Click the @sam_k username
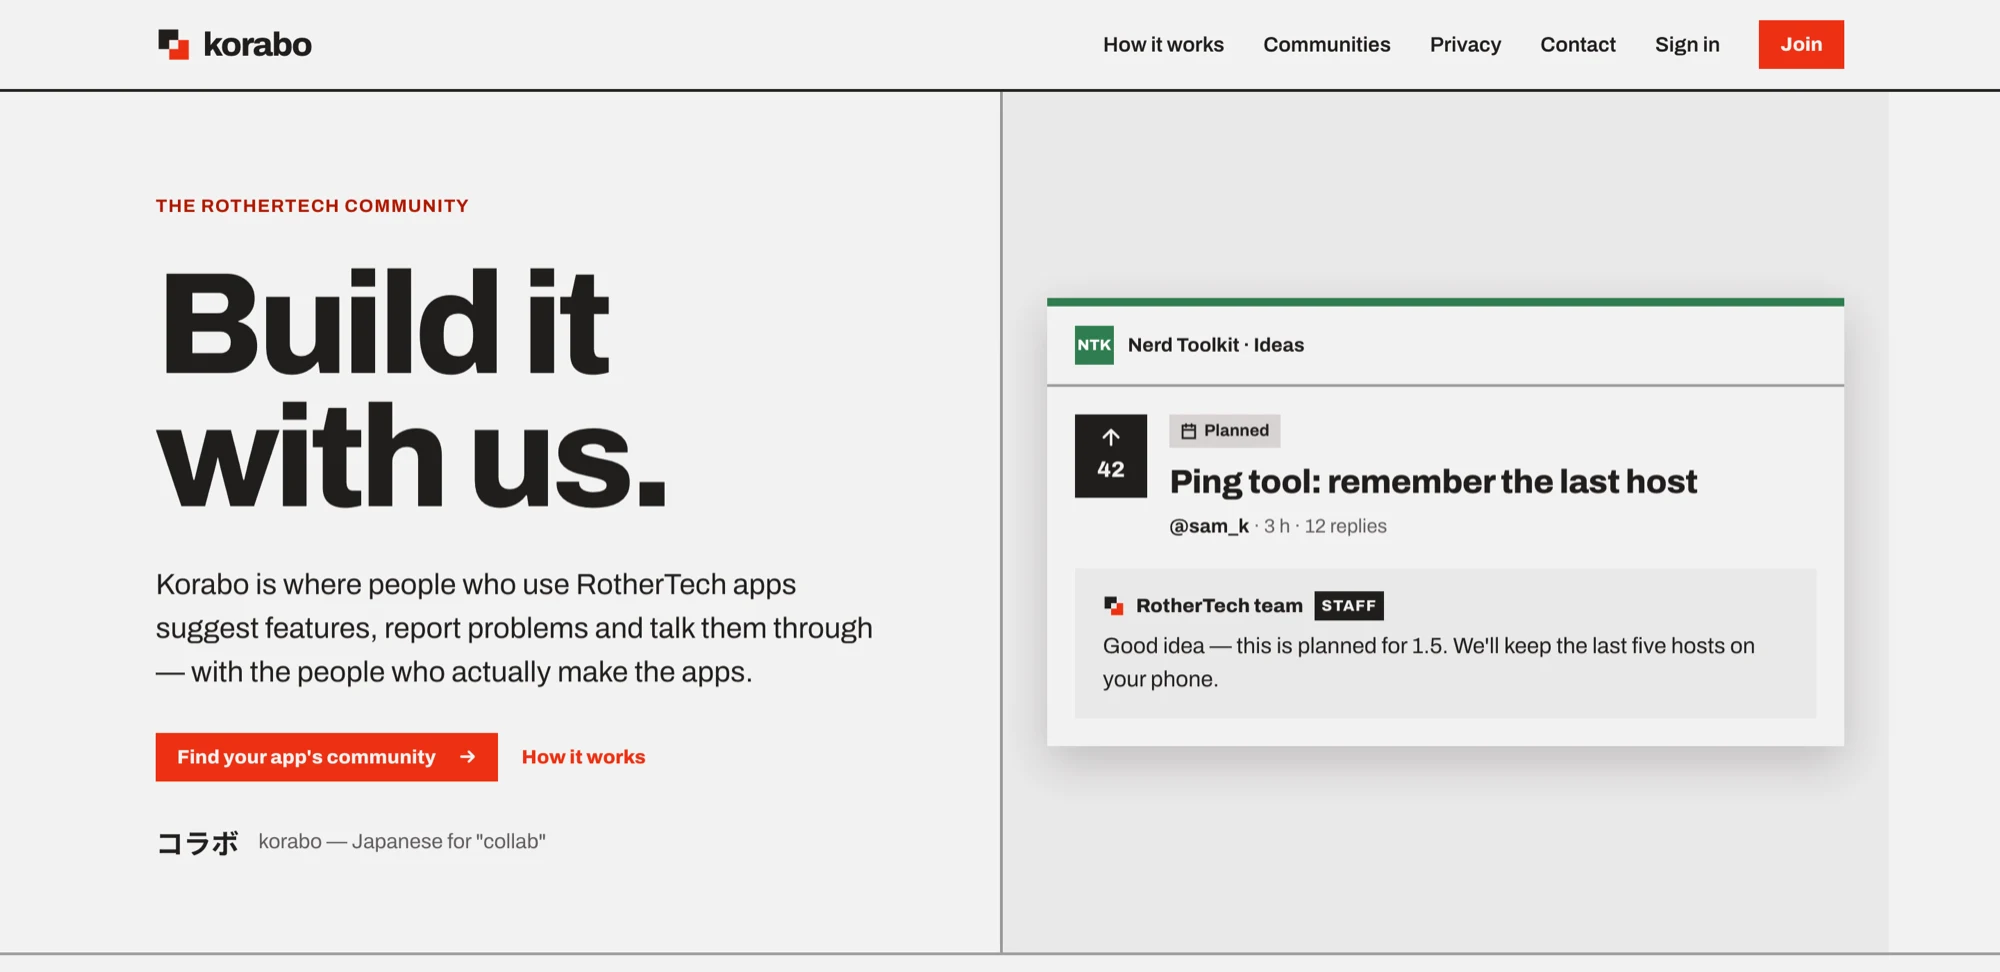 (x=1209, y=526)
